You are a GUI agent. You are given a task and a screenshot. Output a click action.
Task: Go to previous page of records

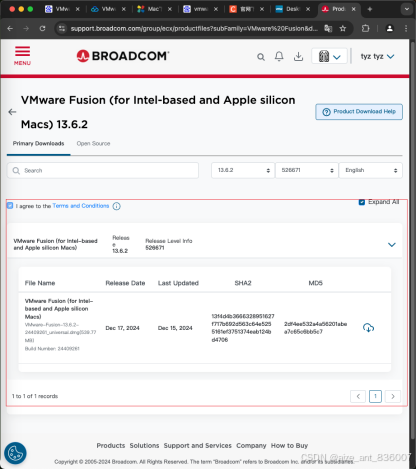[x=358, y=396]
